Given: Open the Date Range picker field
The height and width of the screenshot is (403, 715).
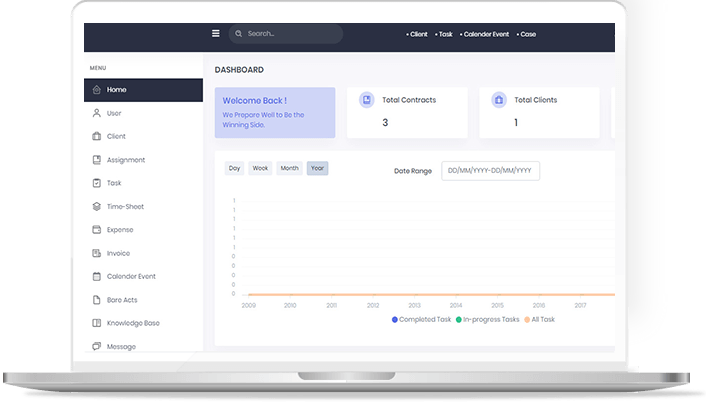Looking at the screenshot, I should pyautogui.click(x=490, y=171).
